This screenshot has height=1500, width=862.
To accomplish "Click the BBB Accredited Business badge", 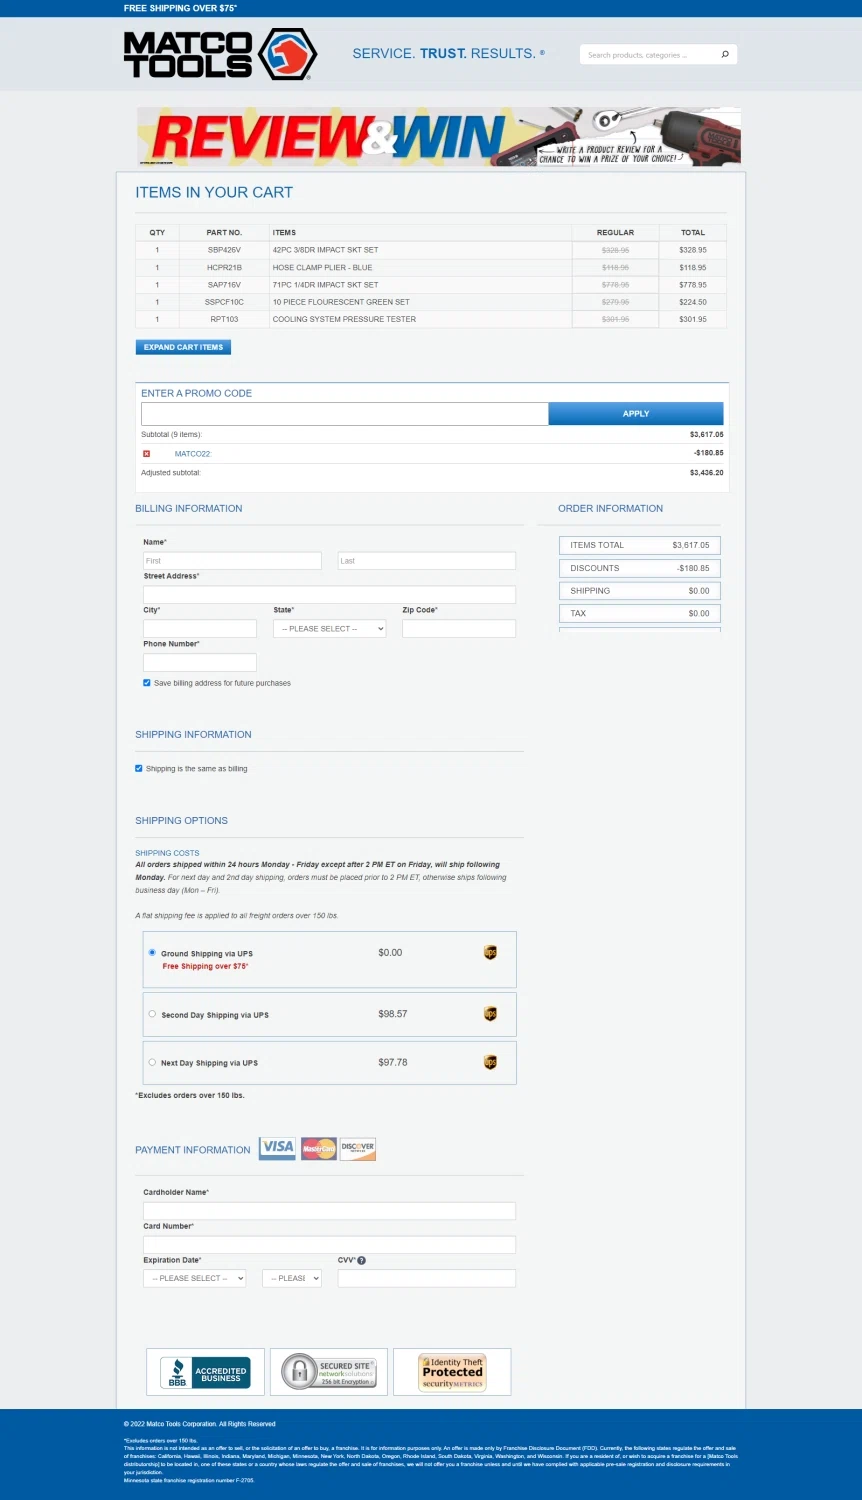I will 205,1372.
